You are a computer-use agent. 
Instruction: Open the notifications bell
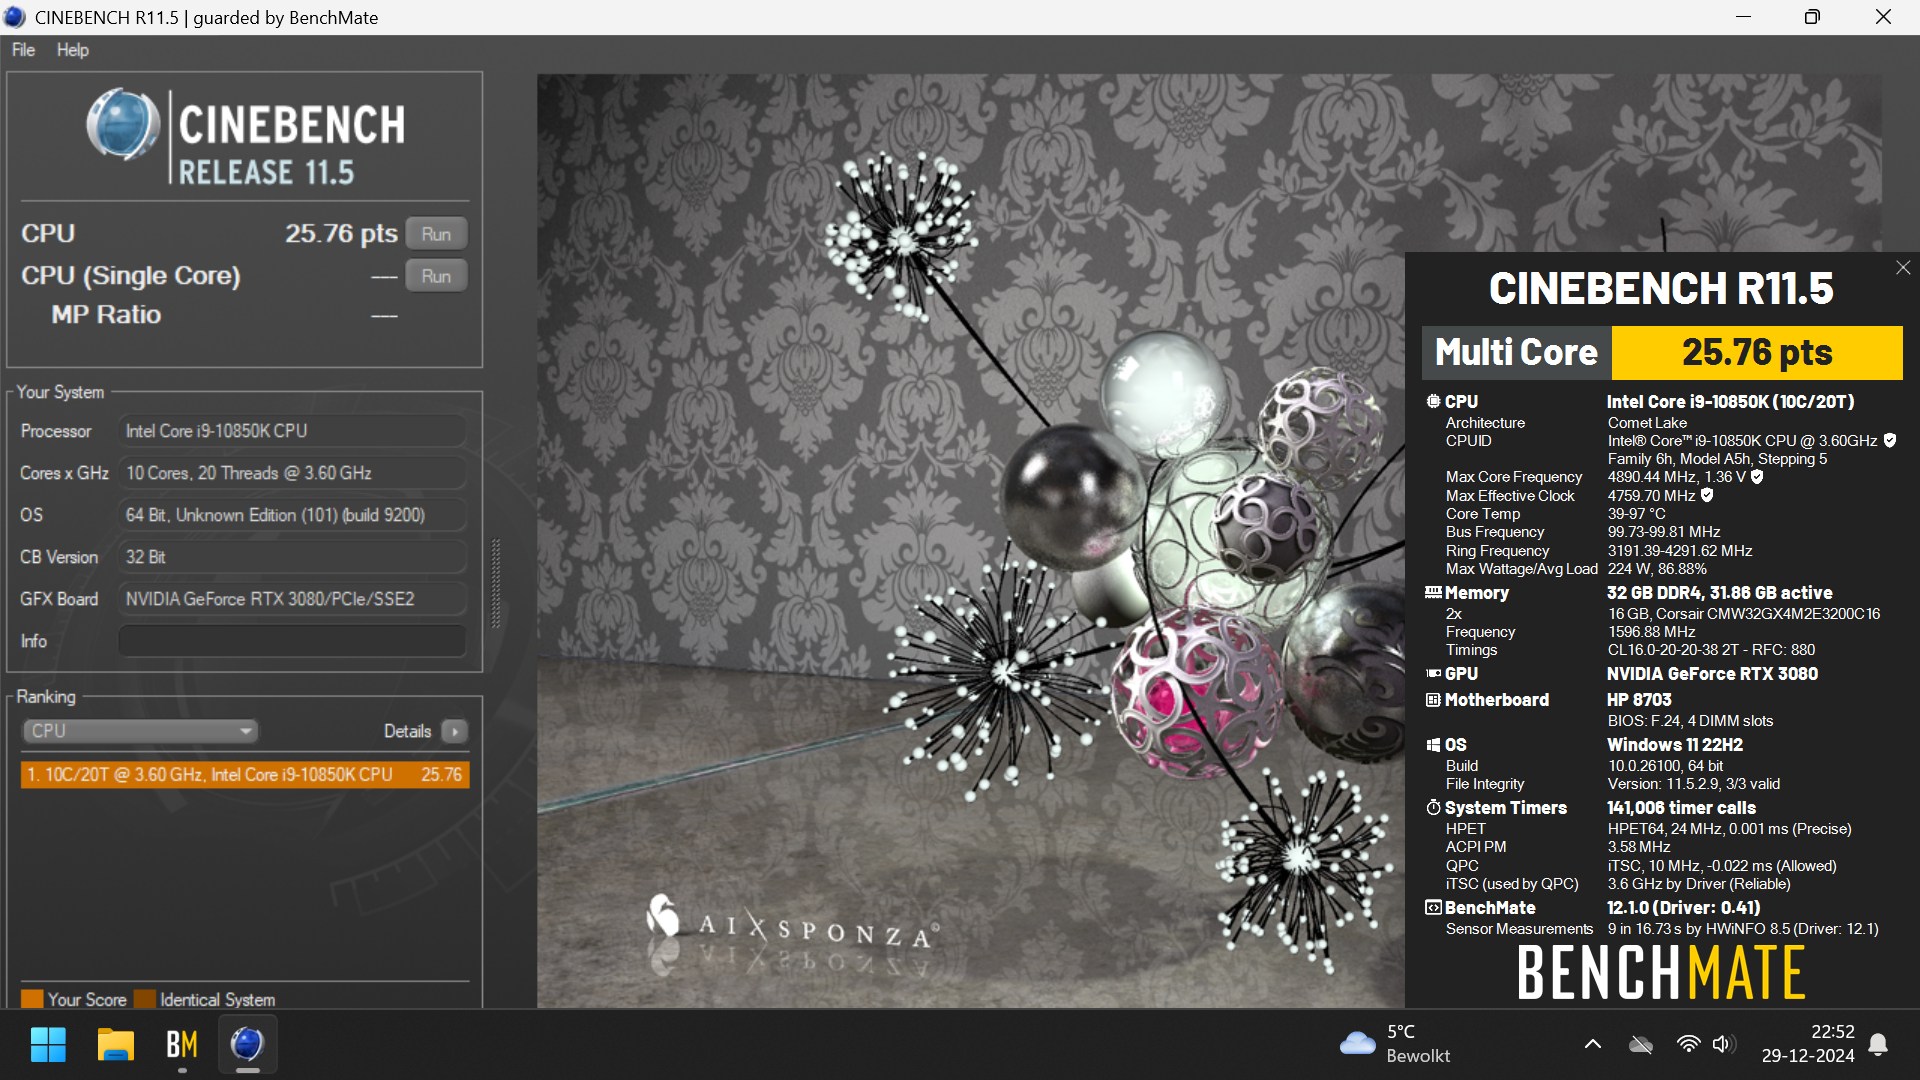1879,1044
